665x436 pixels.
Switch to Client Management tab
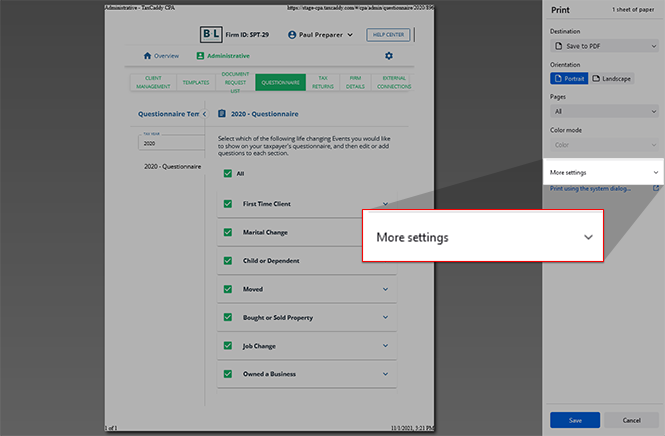click(x=153, y=82)
